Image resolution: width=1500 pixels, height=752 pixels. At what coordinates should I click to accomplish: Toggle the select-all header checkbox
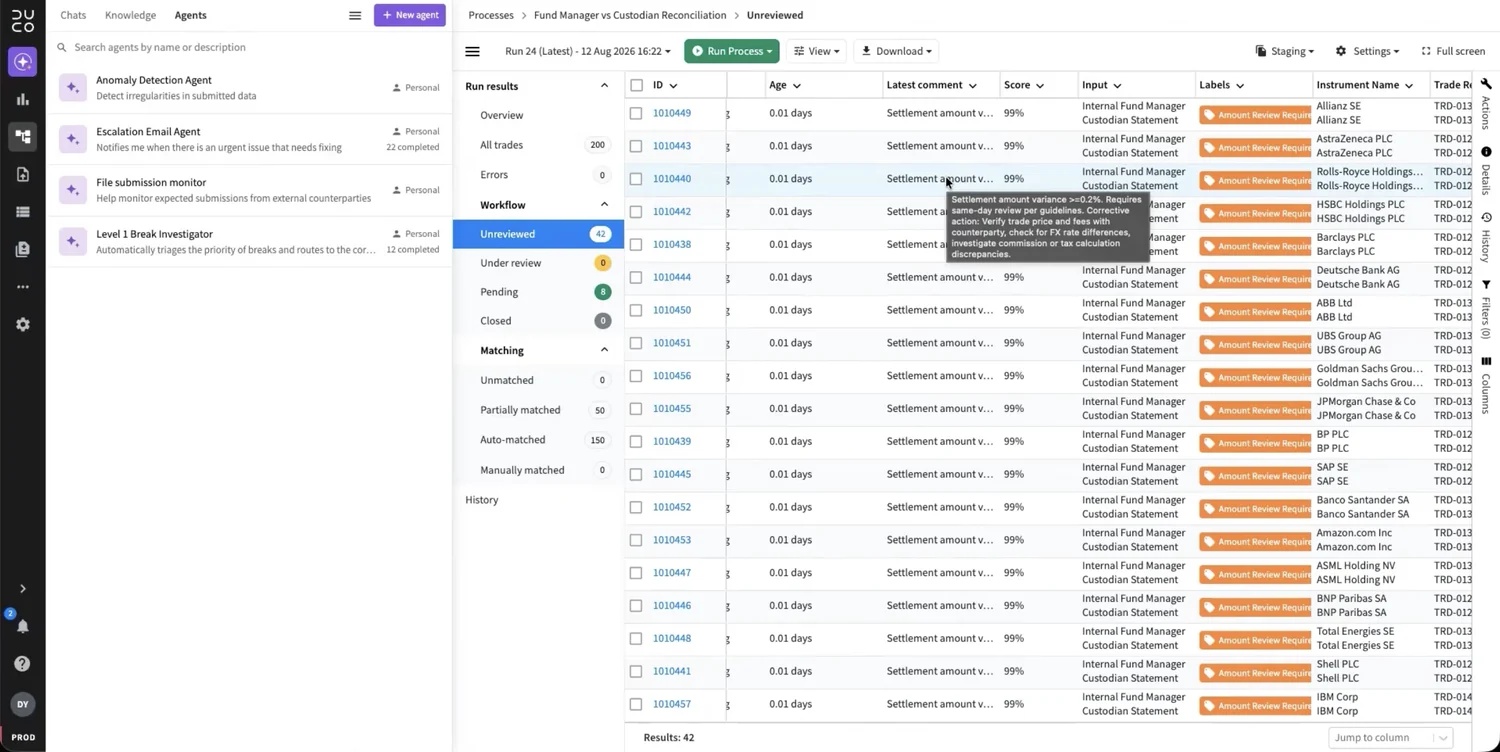point(636,85)
